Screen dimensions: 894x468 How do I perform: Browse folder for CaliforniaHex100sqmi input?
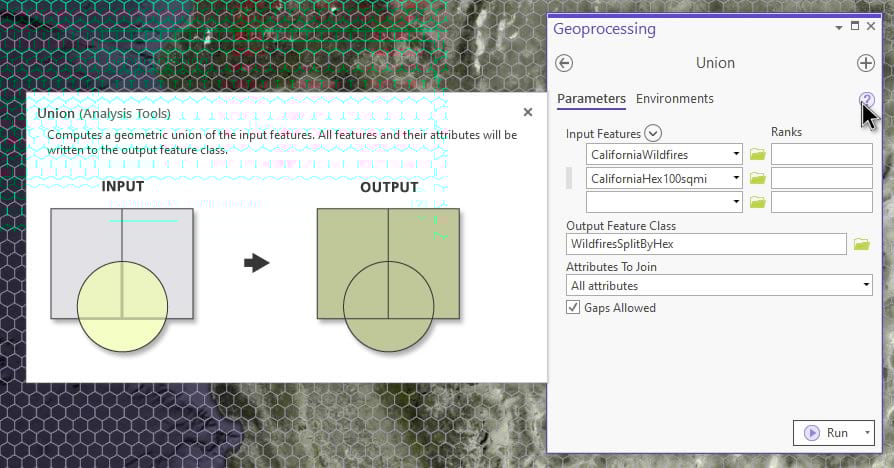coord(757,178)
